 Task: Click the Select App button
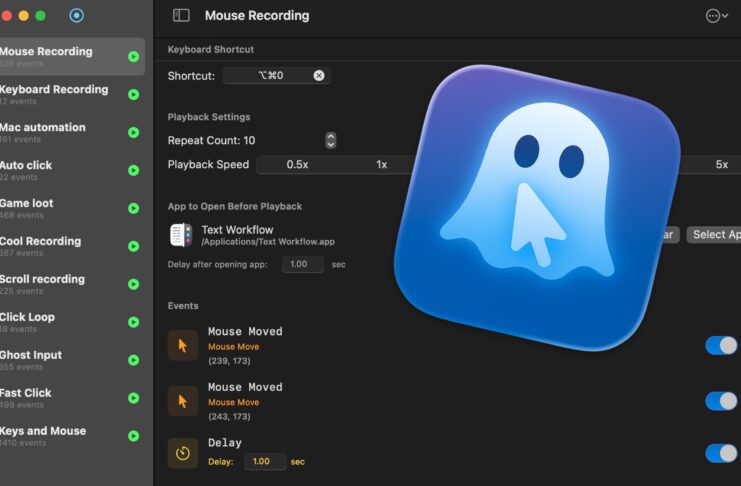(x=714, y=234)
